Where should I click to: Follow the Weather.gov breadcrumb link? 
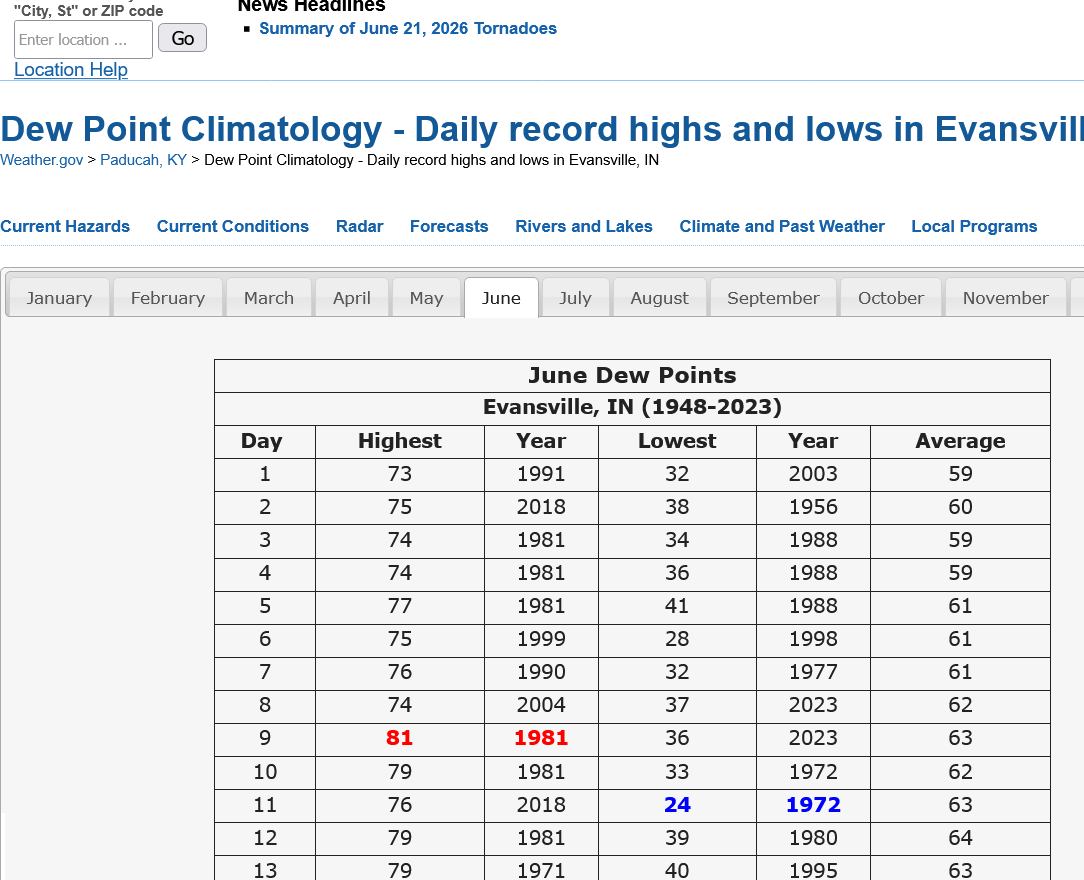[41, 160]
